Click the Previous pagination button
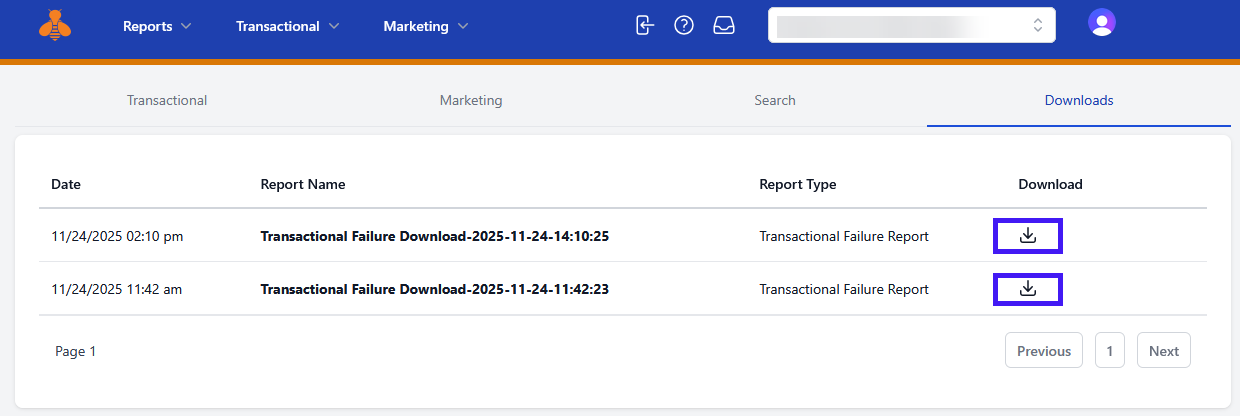Screen dimensions: 1240x416 [x=1043, y=351]
